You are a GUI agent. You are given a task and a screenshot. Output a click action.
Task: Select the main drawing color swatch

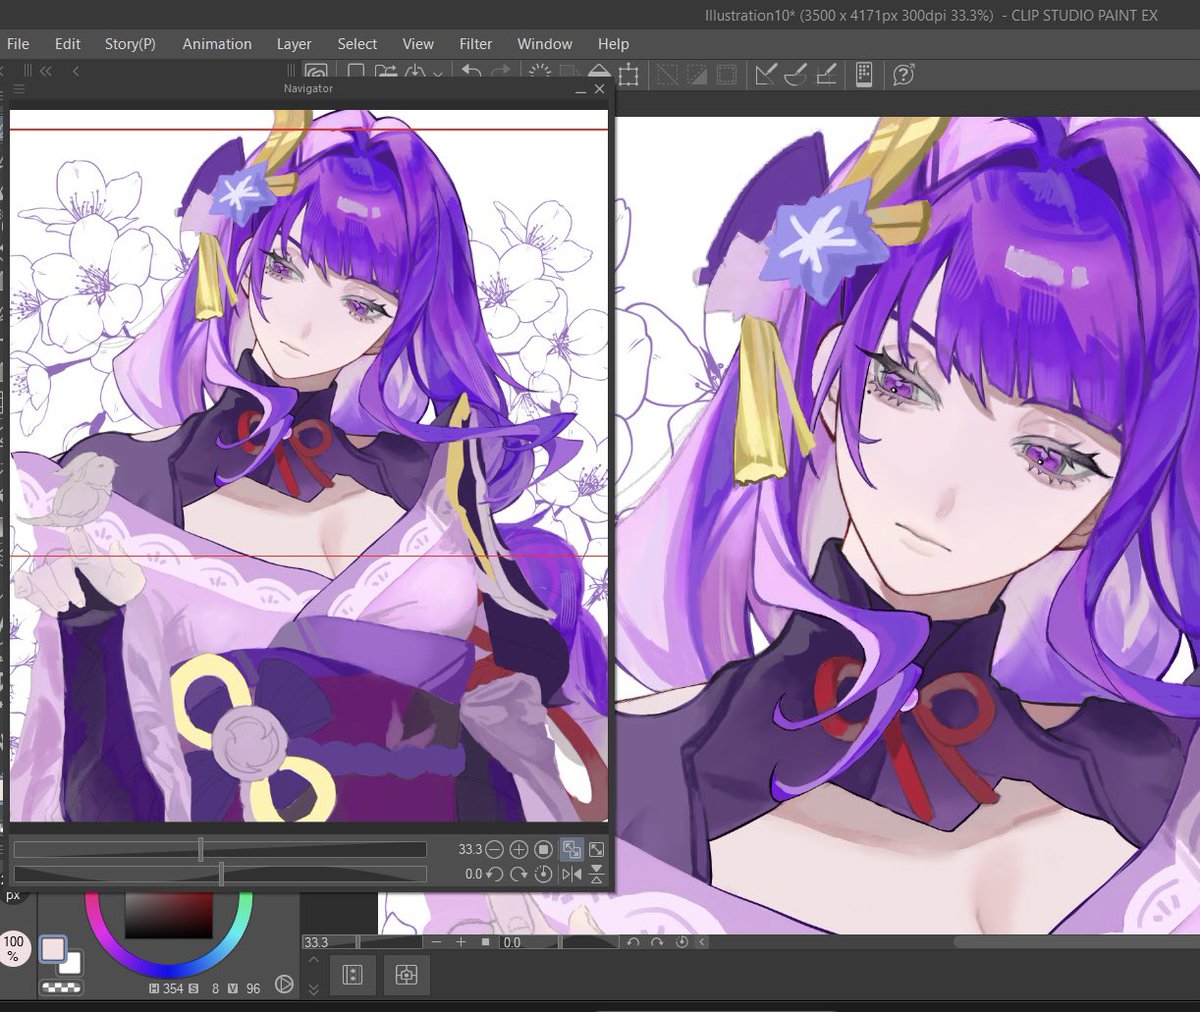point(53,949)
